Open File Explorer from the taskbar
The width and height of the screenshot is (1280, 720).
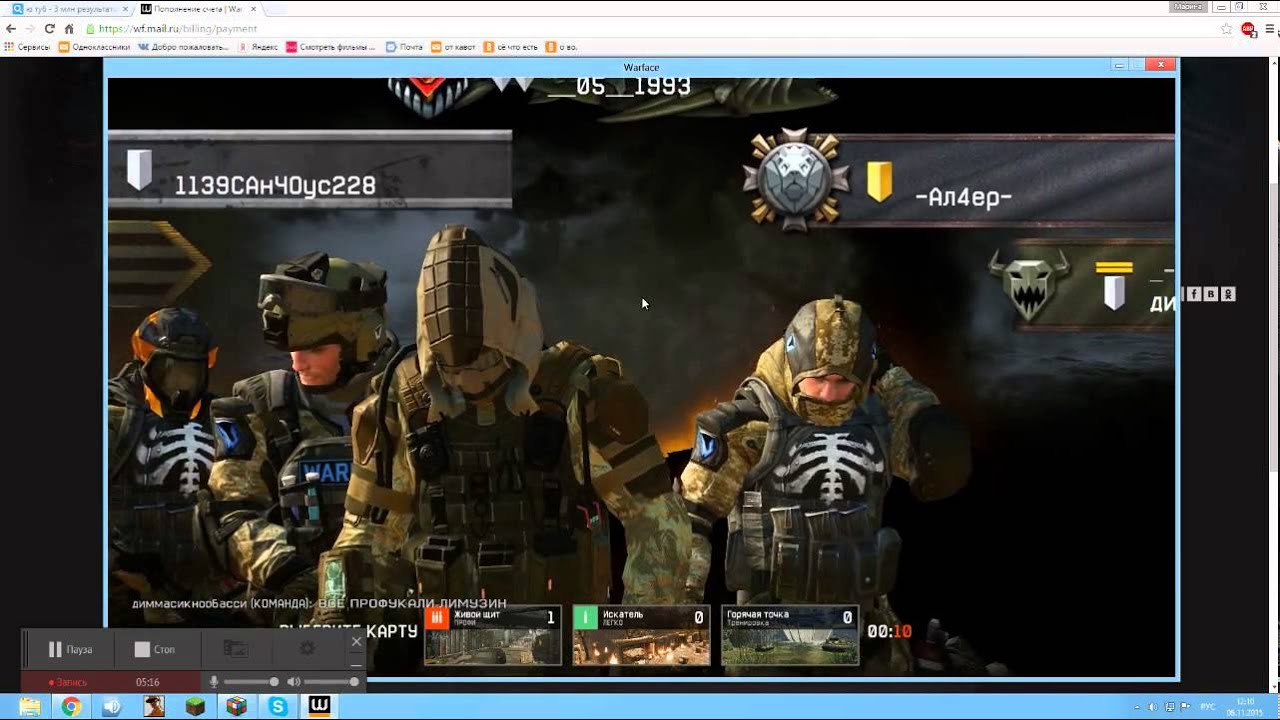[x=30, y=707]
